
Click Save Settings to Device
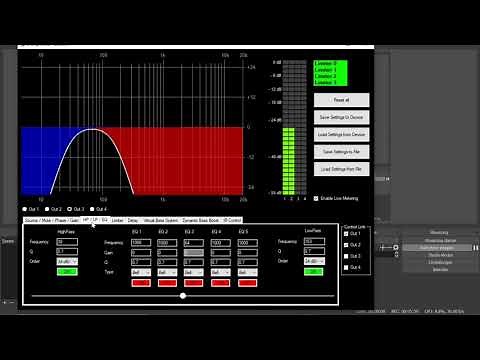pos(342,117)
